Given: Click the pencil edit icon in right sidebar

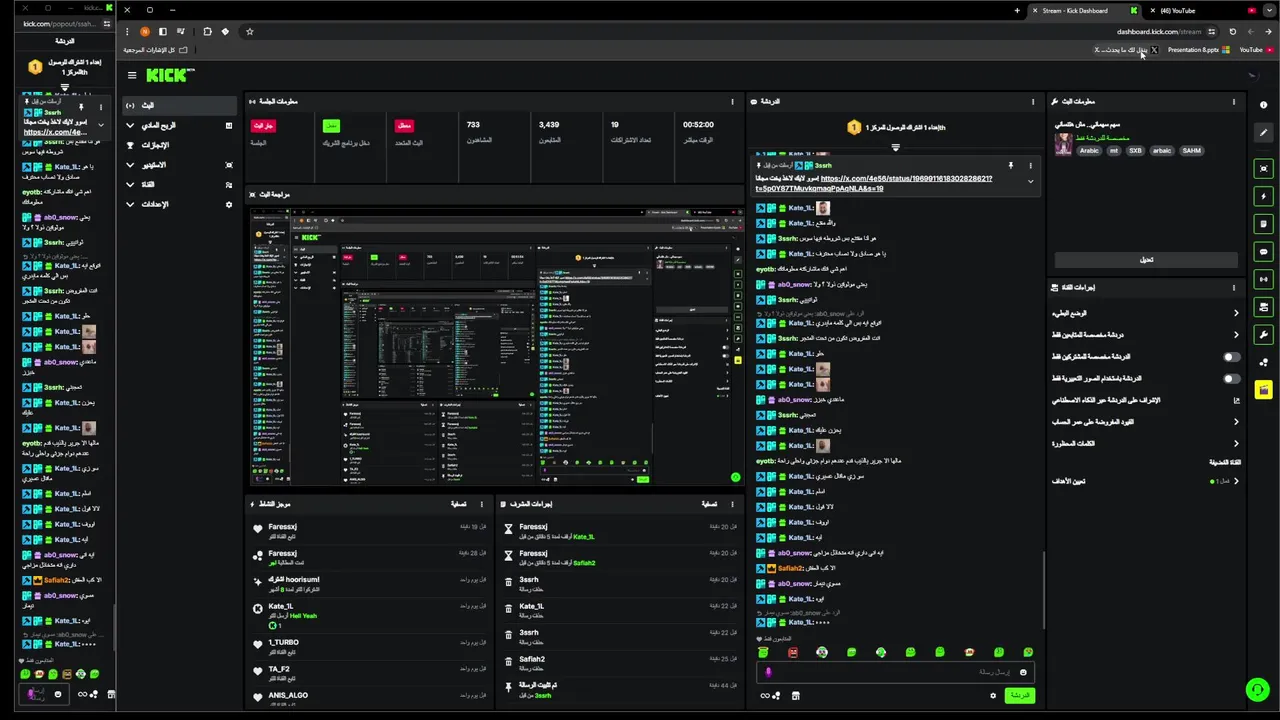Looking at the screenshot, I should click(1264, 132).
